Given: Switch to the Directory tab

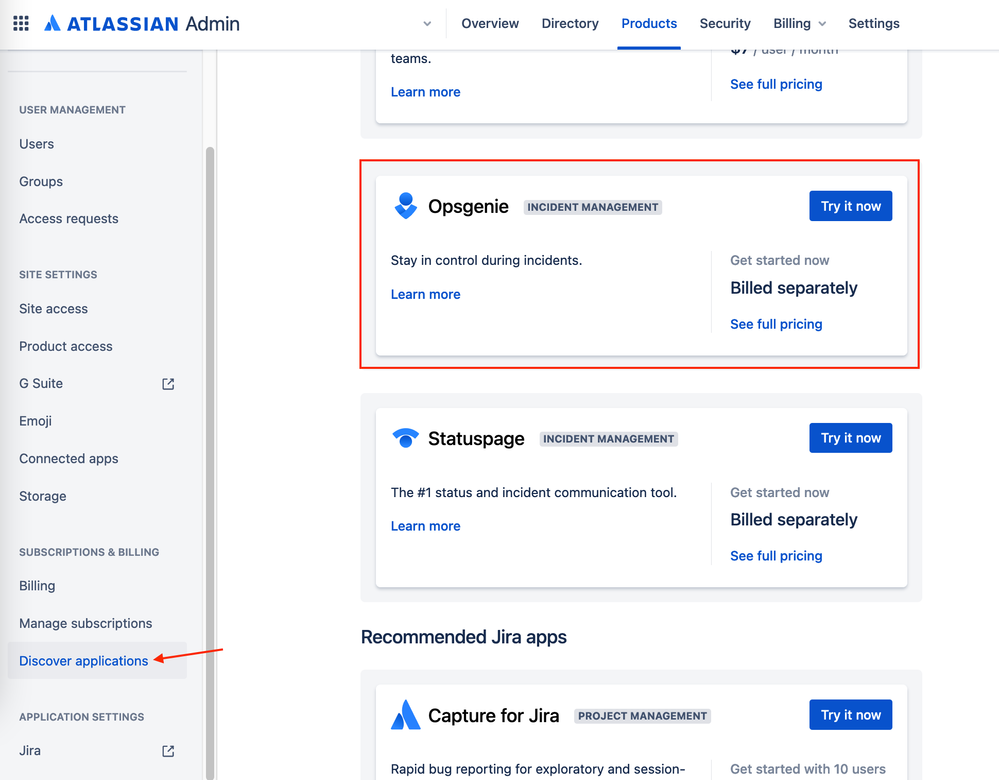Looking at the screenshot, I should click(570, 24).
